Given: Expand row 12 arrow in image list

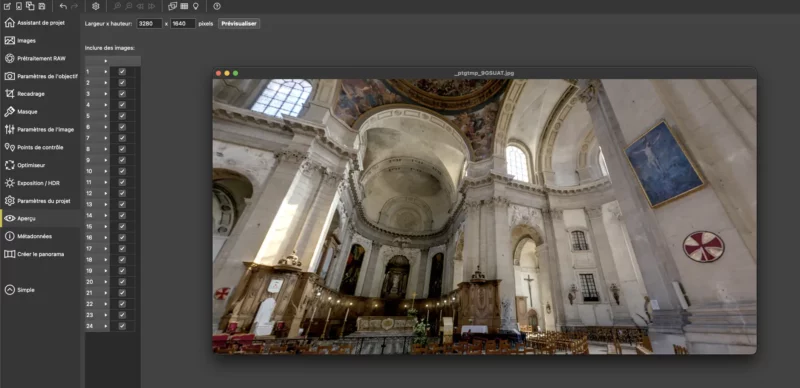Looking at the screenshot, I should [106, 193].
